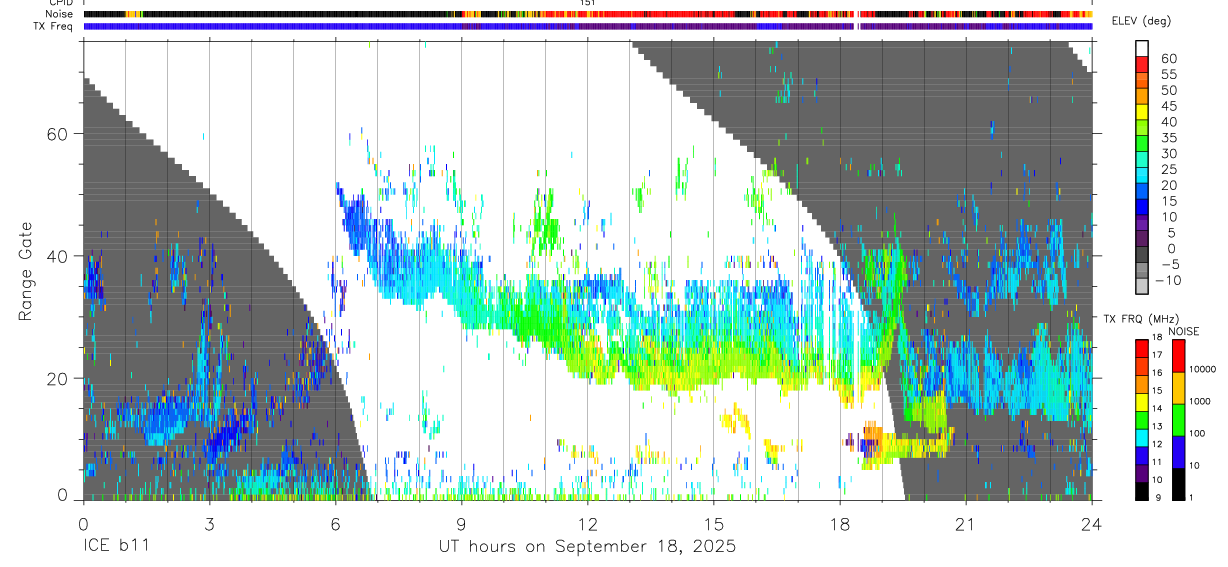
Task: Click the 45 label on the ELEV colorbar
Action: (1168, 106)
